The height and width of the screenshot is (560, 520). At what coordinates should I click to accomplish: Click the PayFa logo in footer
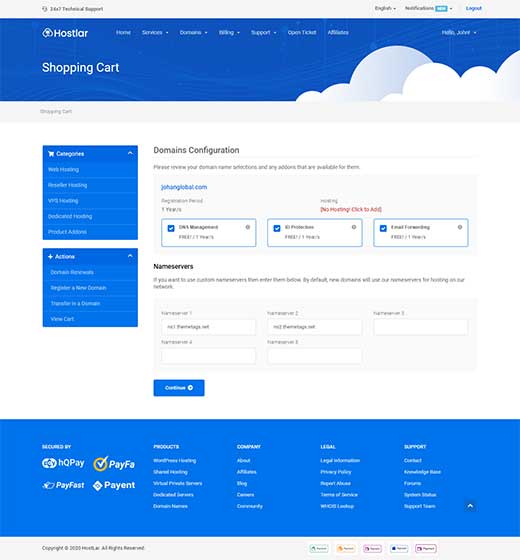tap(114, 464)
